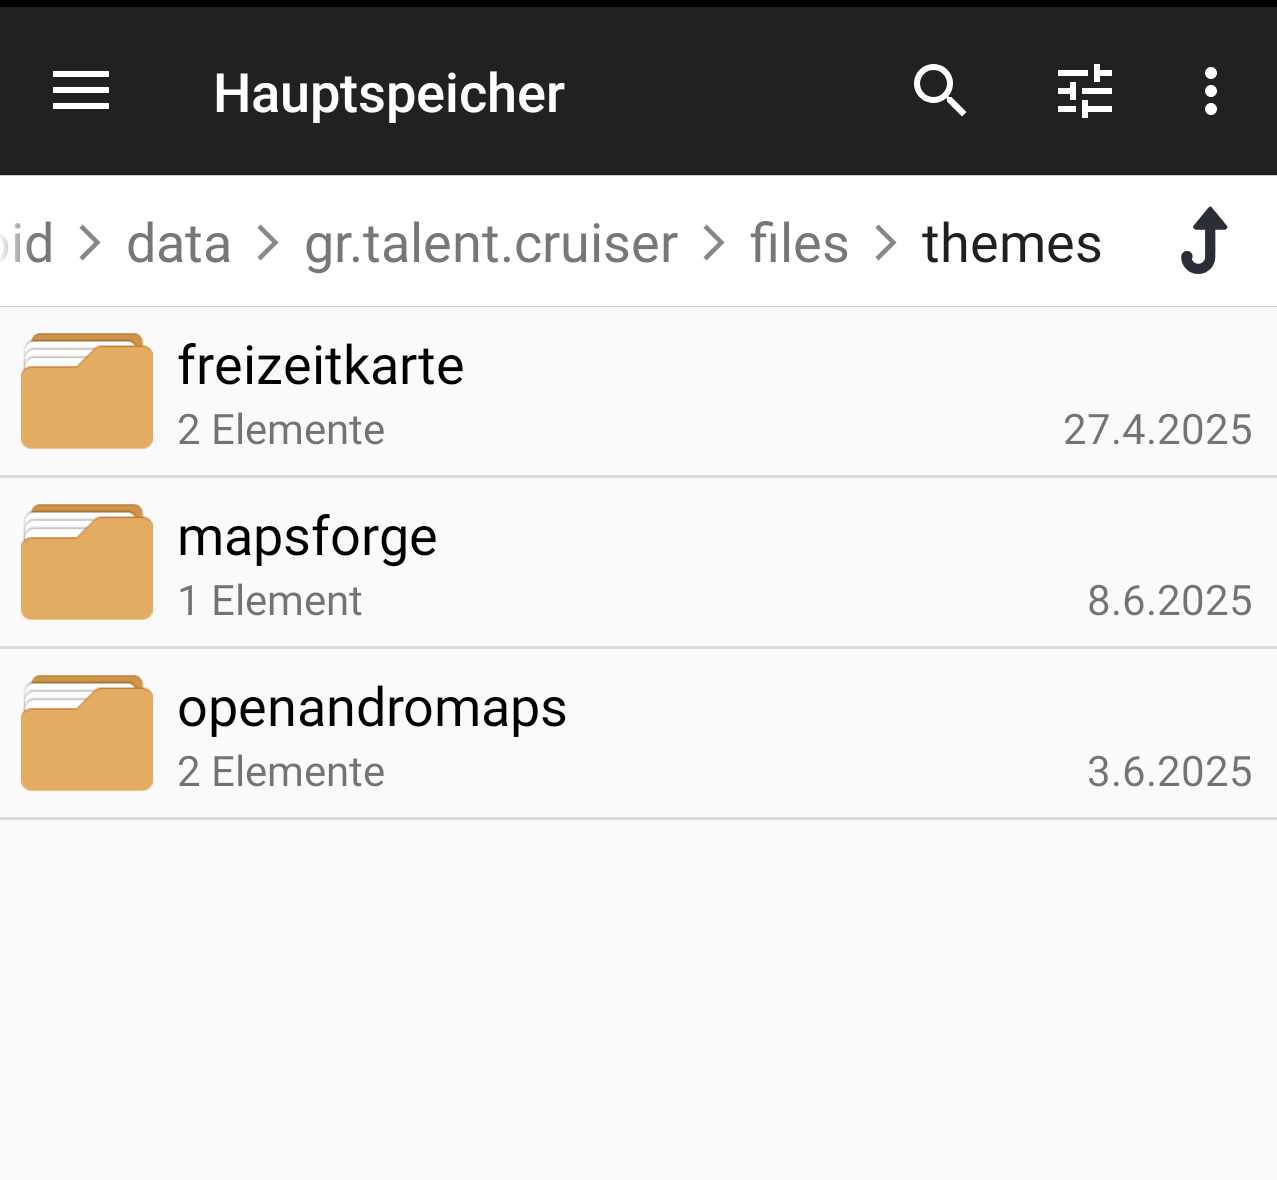1277x1180 pixels.
Task: Open the hamburger navigation menu
Action: point(81,92)
